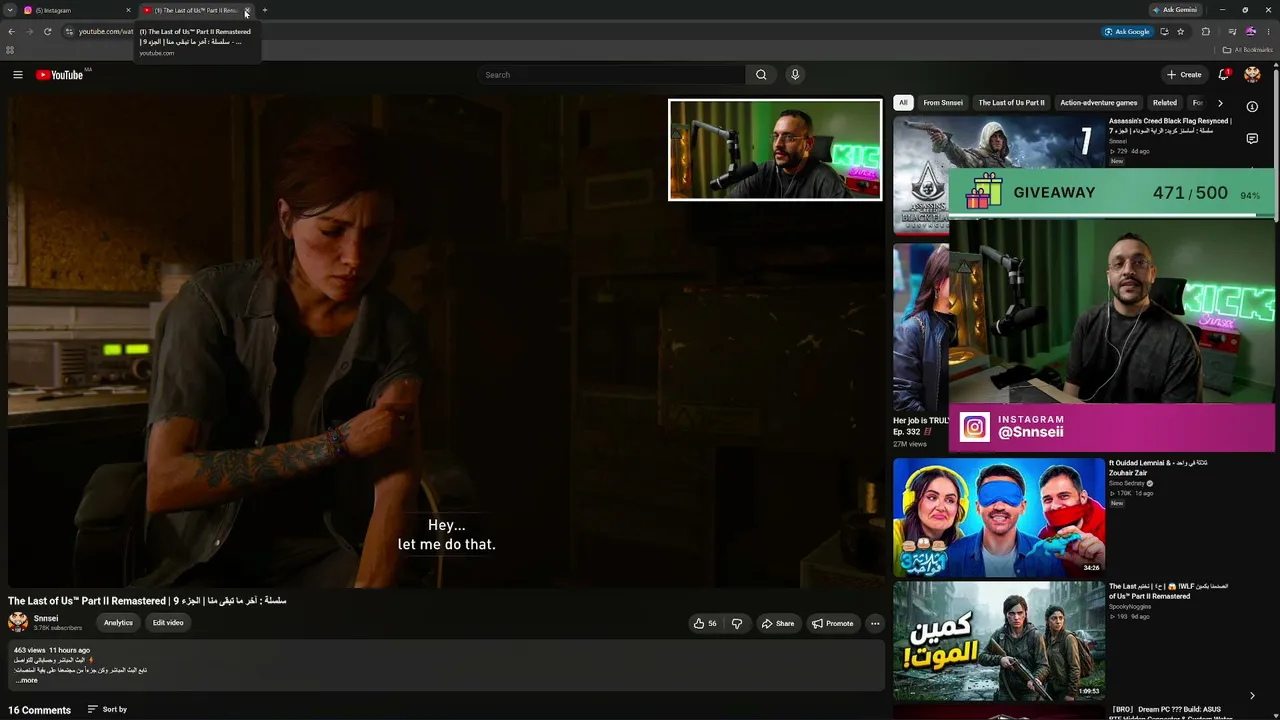The image size is (1280, 720).
Task: Click the Analytics button
Action: tap(118, 623)
